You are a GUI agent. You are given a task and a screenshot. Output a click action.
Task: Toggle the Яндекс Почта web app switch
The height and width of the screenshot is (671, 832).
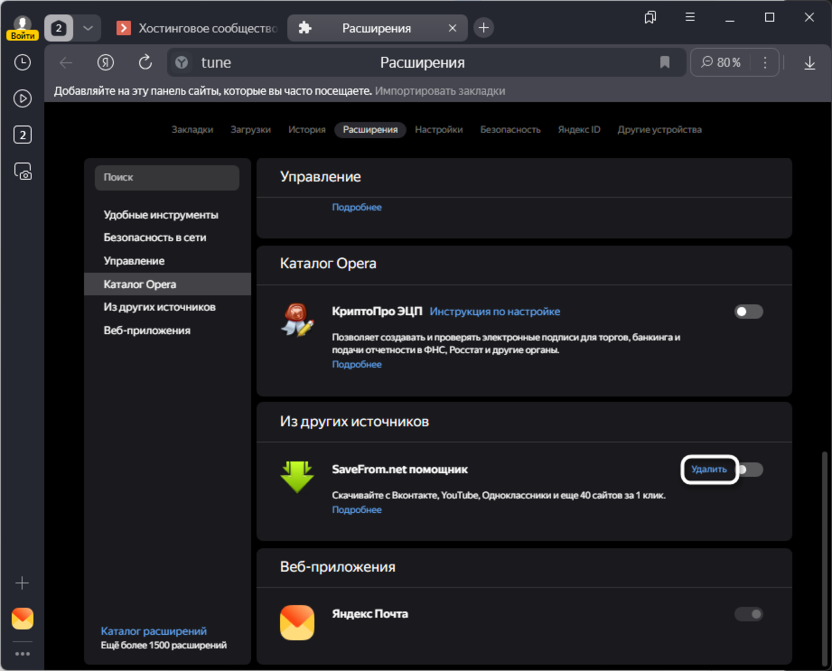click(748, 614)
